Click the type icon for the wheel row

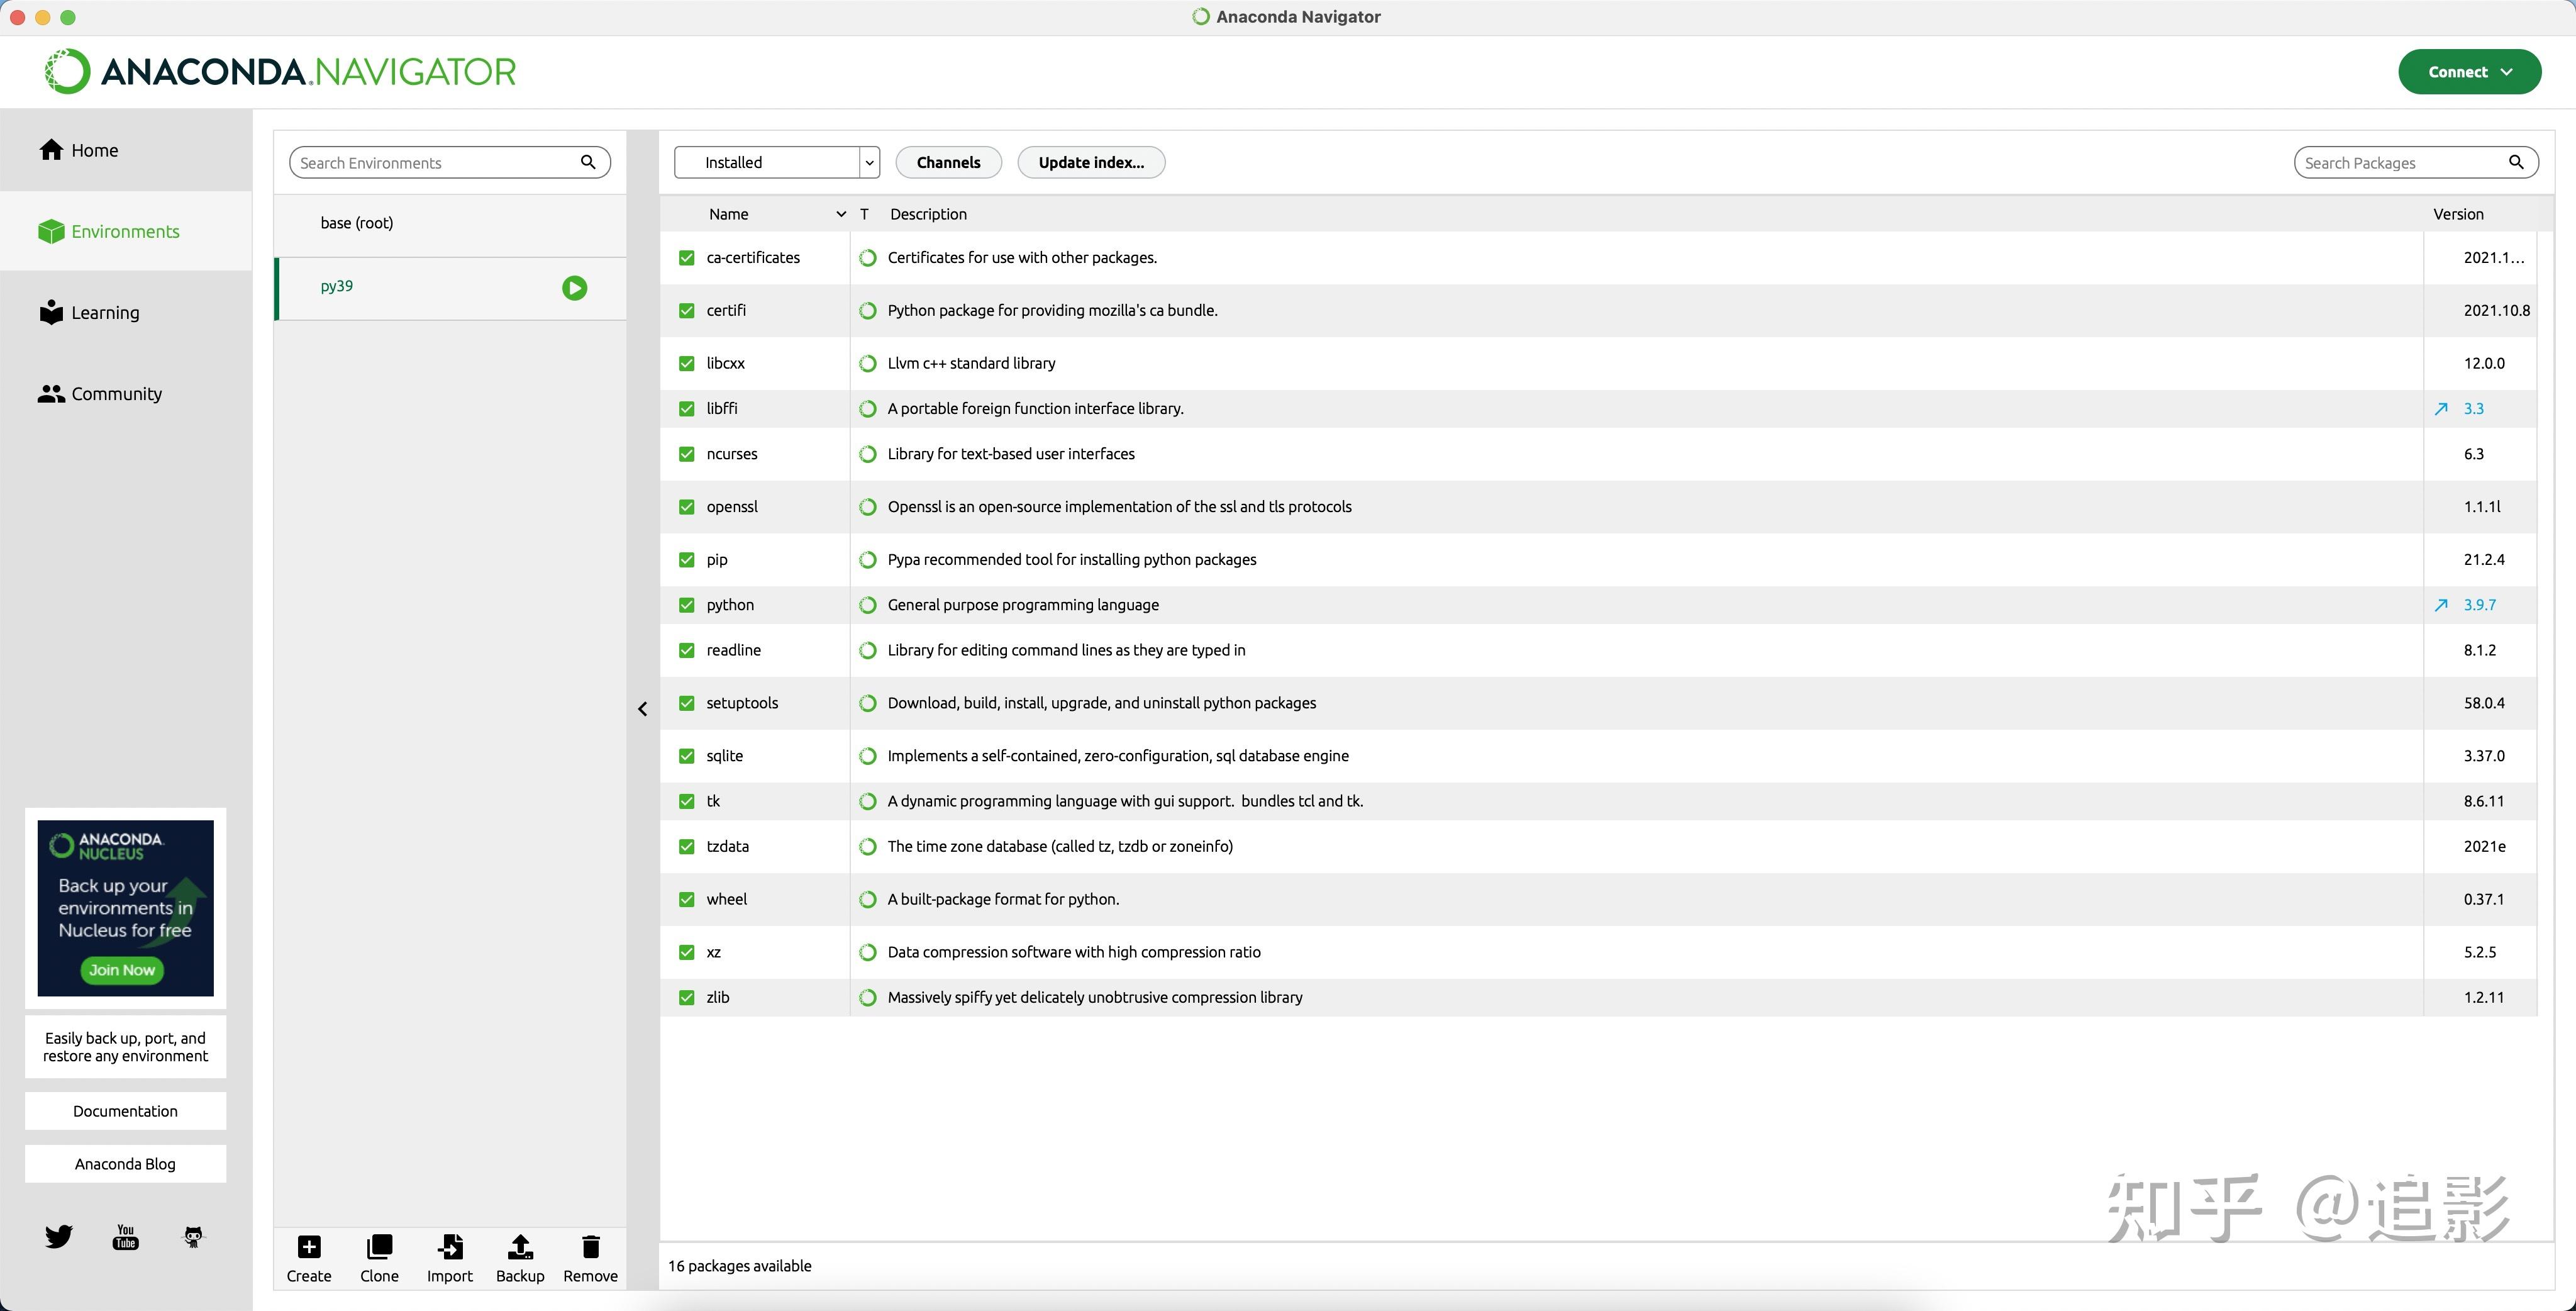[x=868, y=899]
